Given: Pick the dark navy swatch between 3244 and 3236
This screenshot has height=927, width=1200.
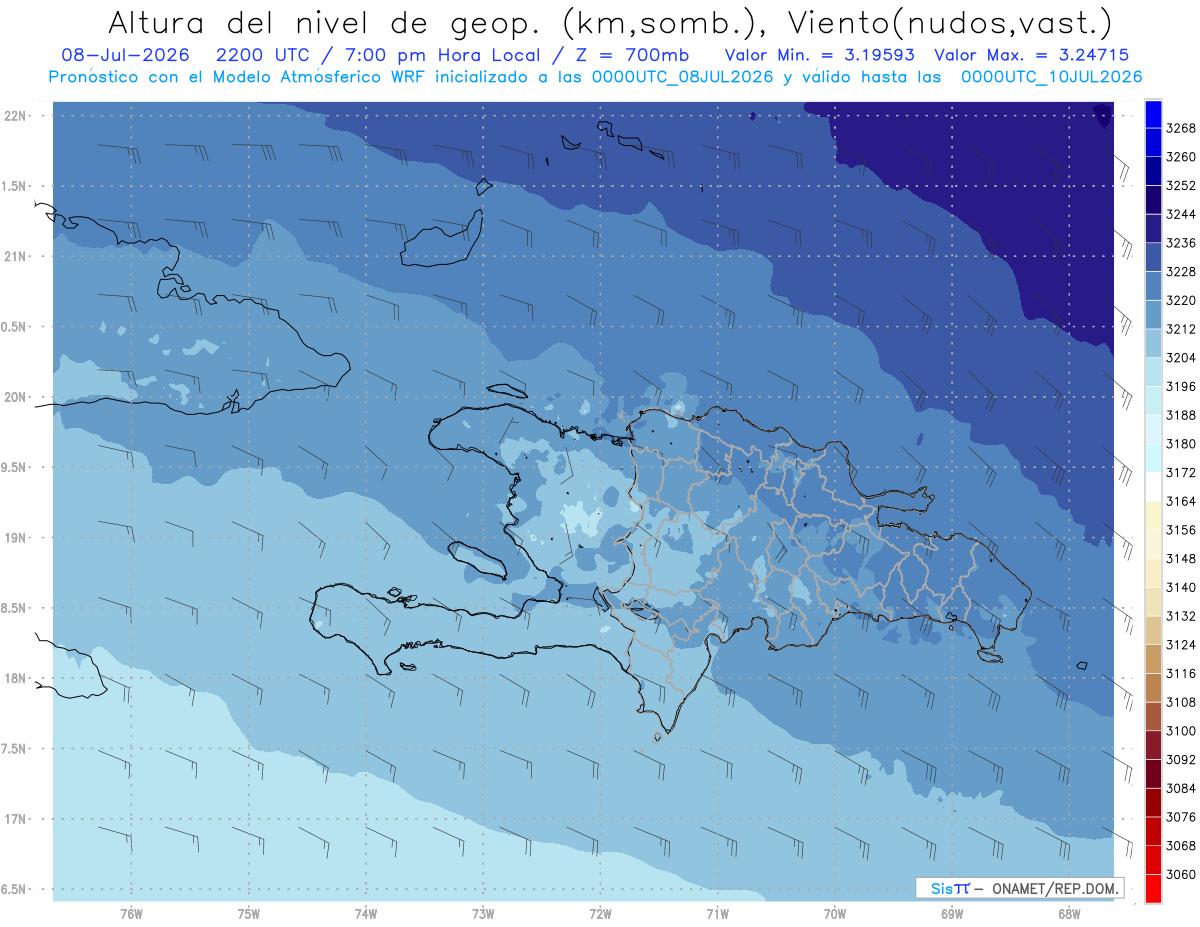Looking at the screenshot, I should pyautogui.click(x=1153, y=228).
